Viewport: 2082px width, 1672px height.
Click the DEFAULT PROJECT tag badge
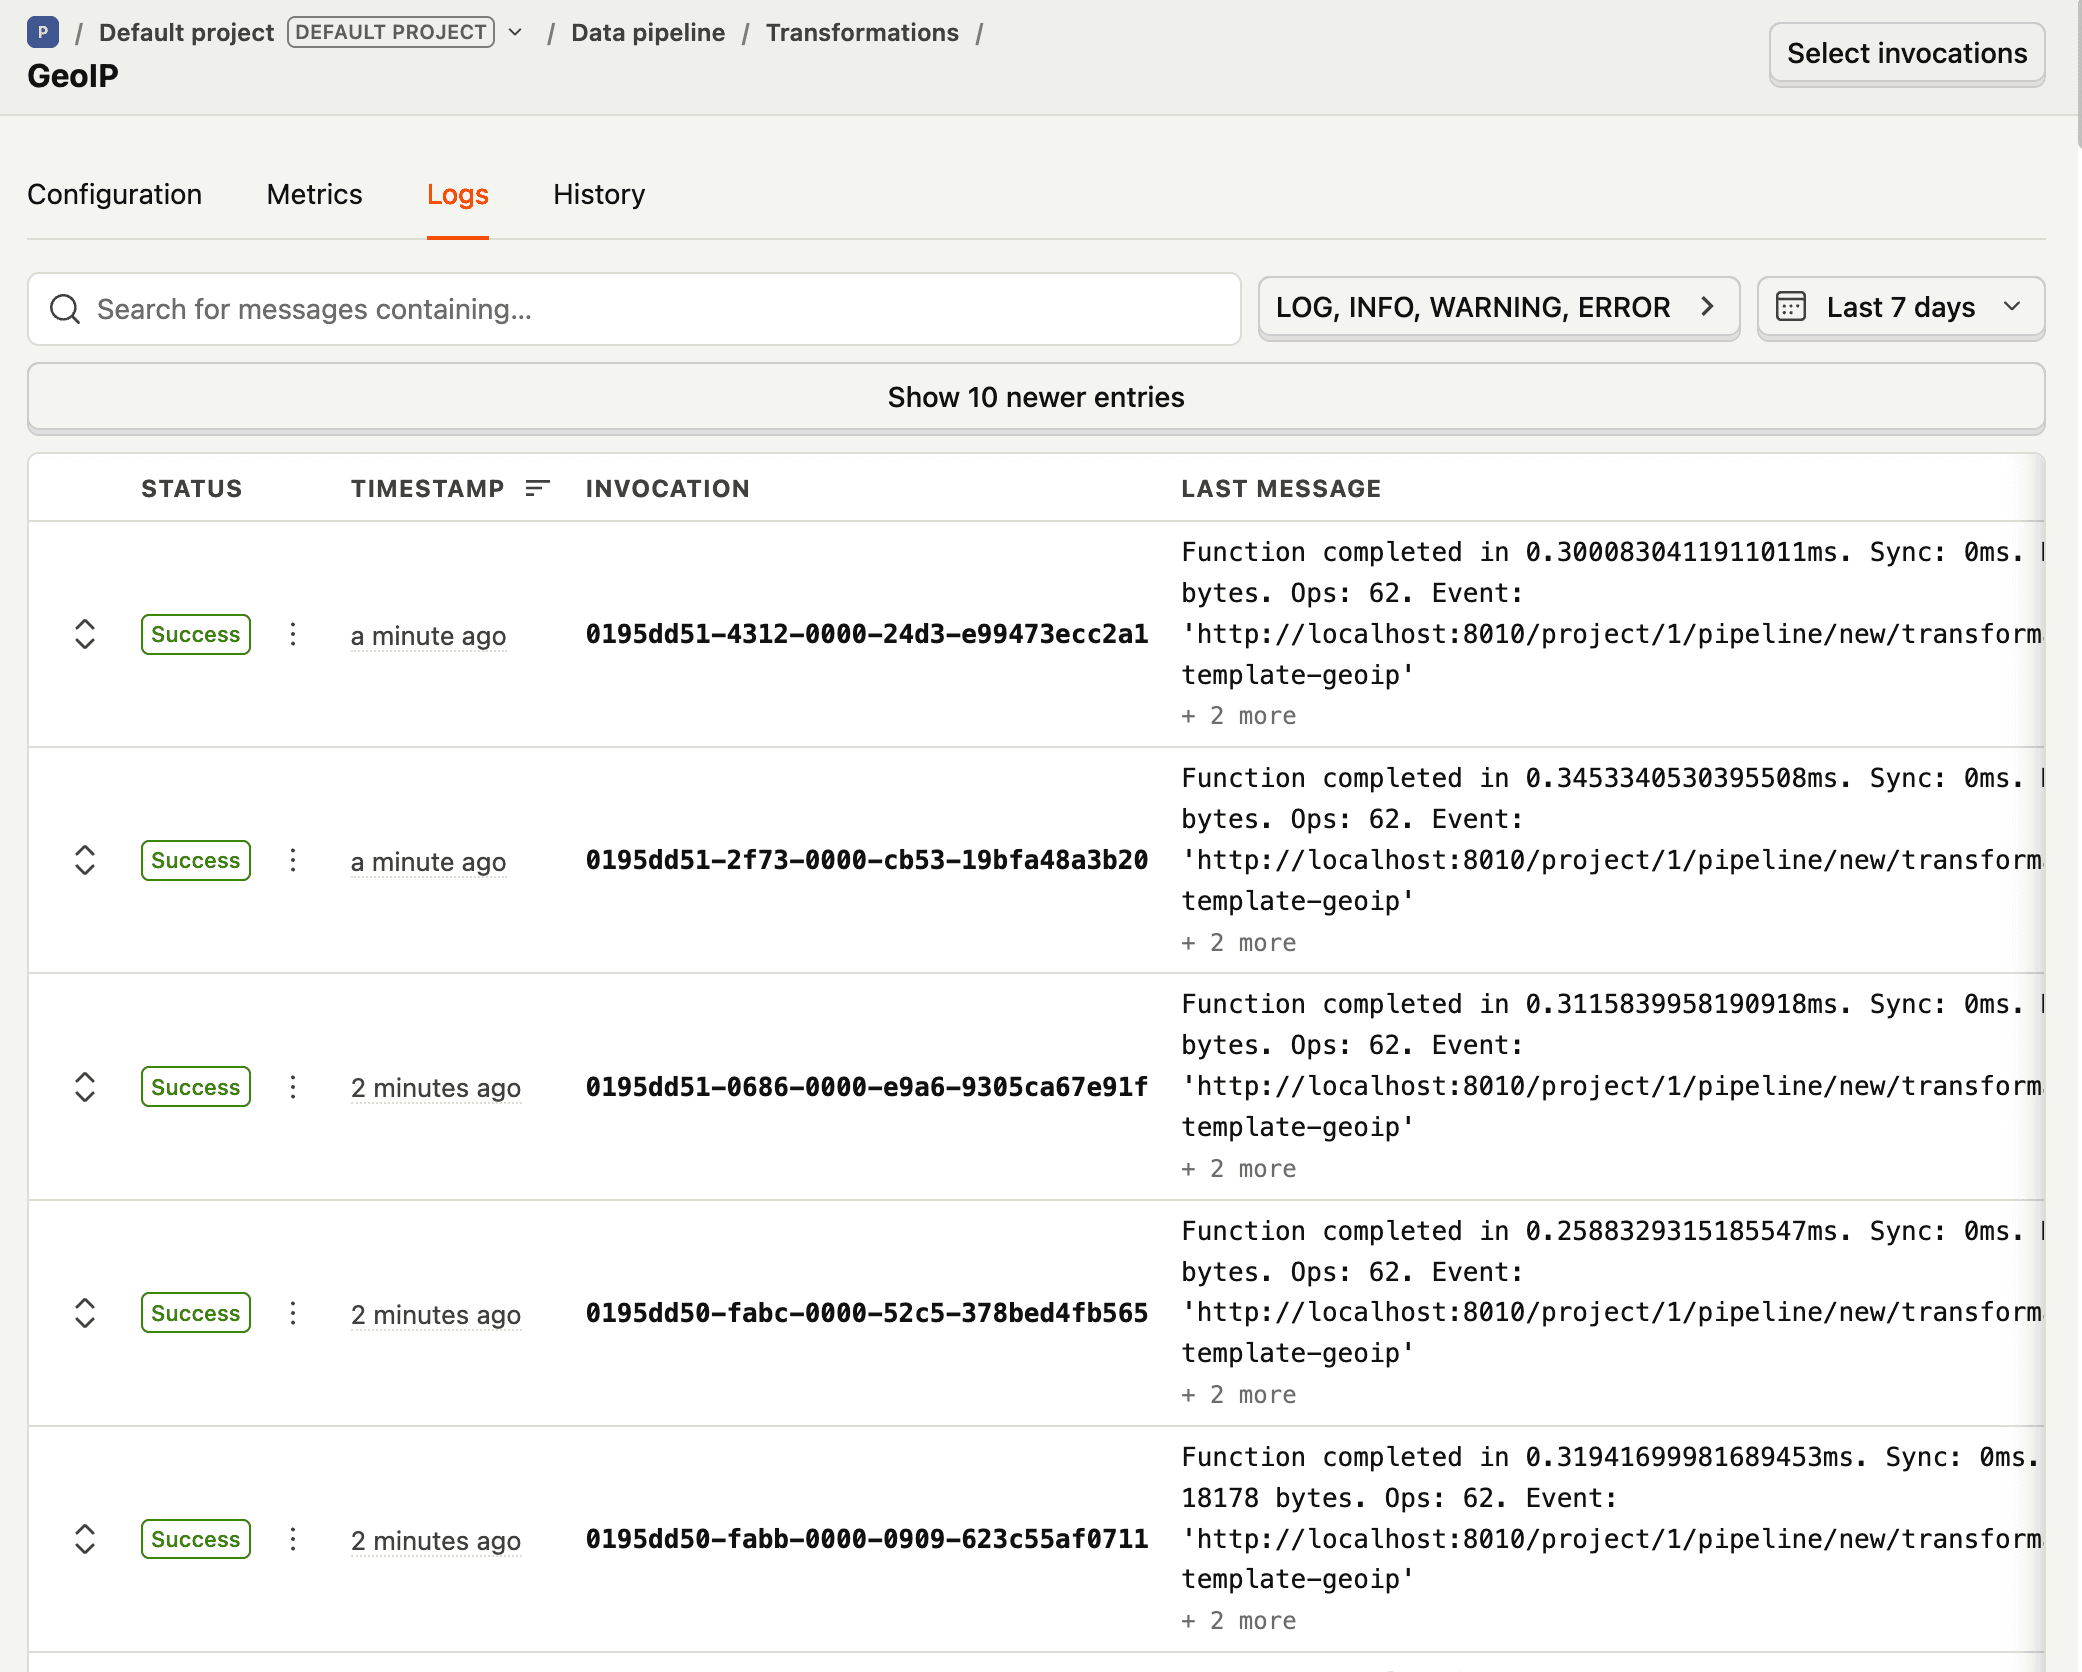[391, 32]
